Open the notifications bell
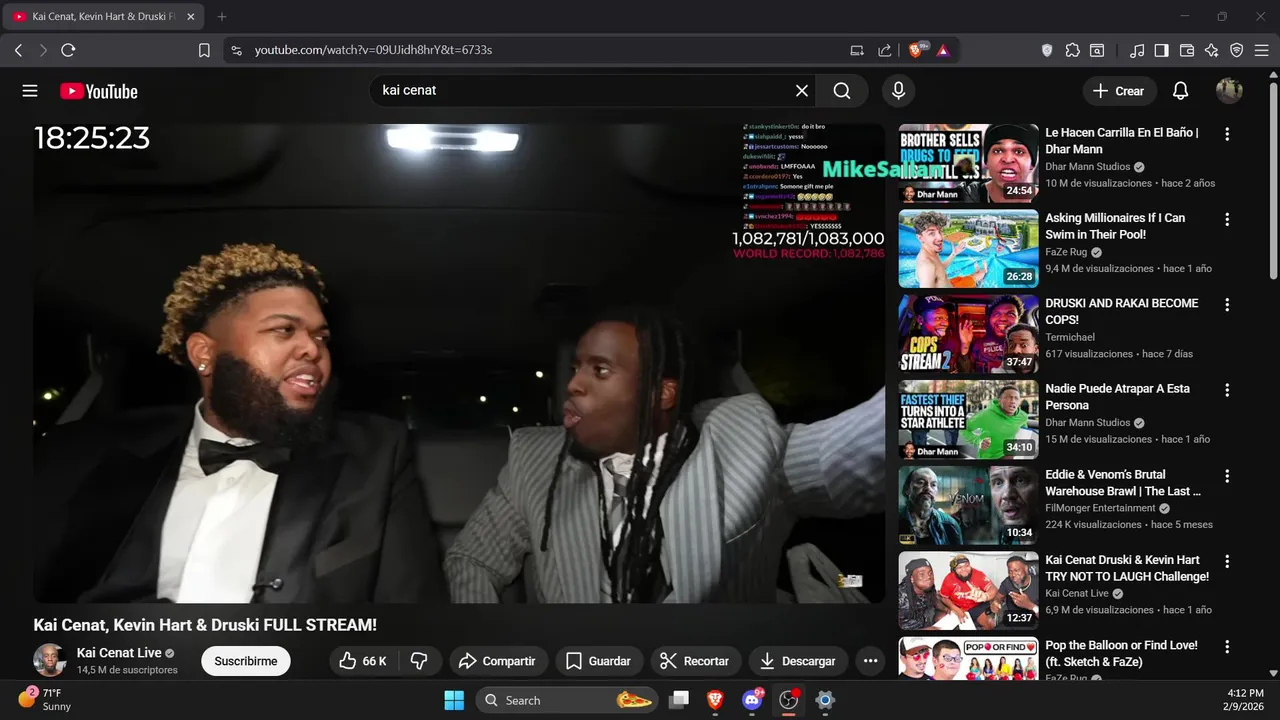This screenshot has height=720, width=1280. [x=1180, y=91]
